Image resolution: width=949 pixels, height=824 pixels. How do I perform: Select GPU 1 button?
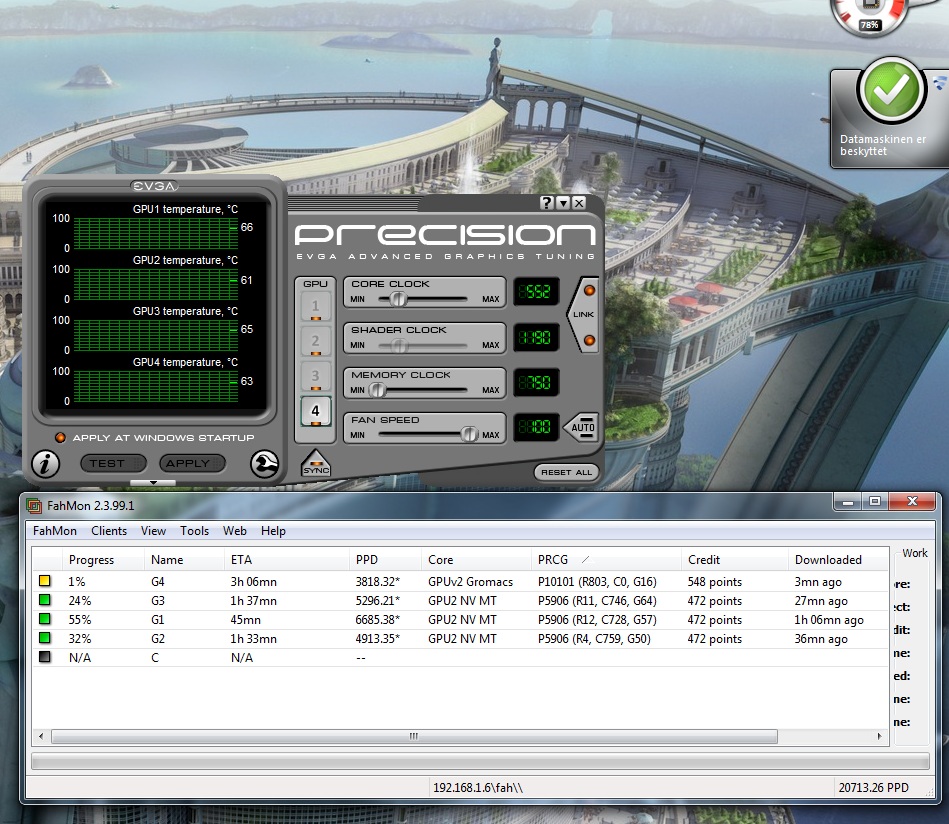315,306
